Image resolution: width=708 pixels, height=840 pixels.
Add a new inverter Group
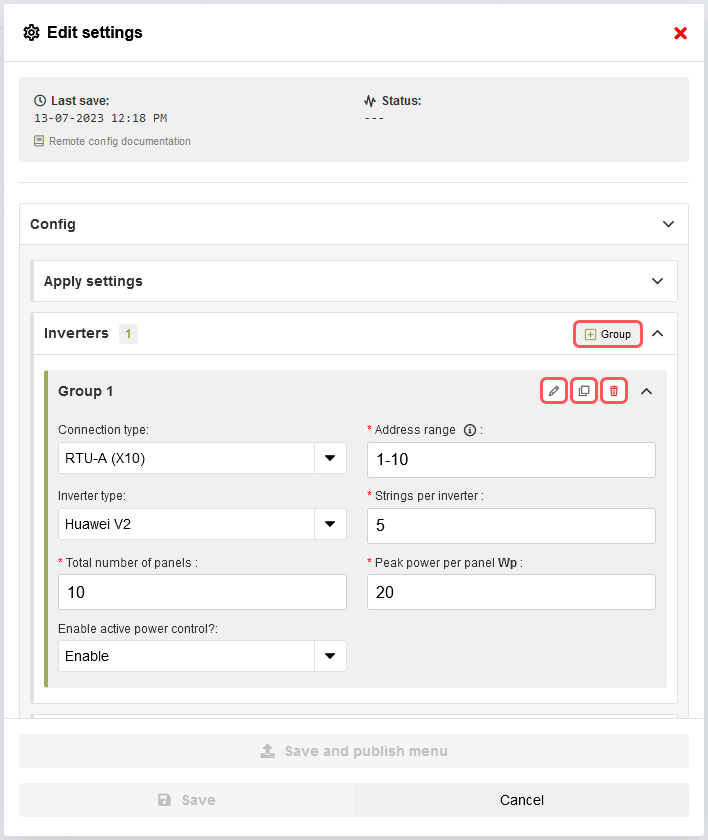(x=608, y=334)
